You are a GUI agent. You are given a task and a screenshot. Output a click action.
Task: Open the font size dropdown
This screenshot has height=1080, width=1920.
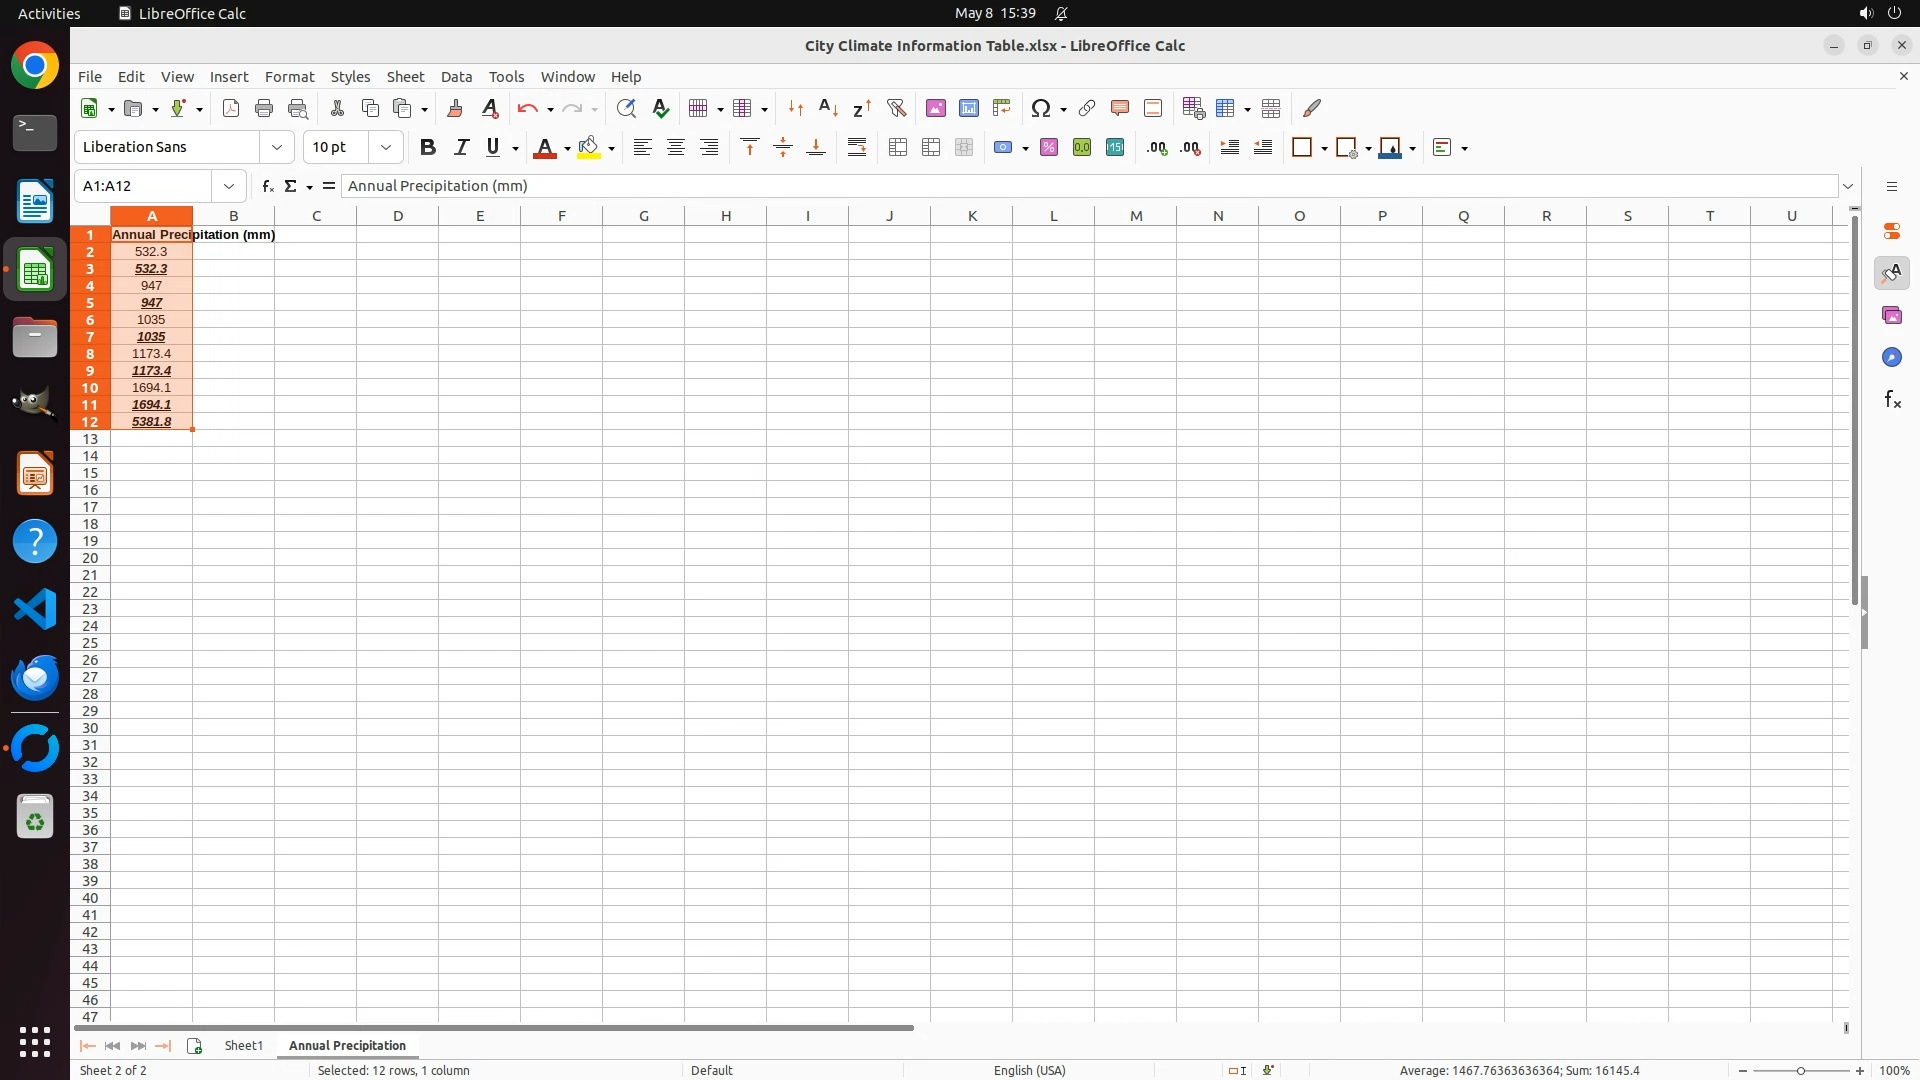click(x=386, y=147)
